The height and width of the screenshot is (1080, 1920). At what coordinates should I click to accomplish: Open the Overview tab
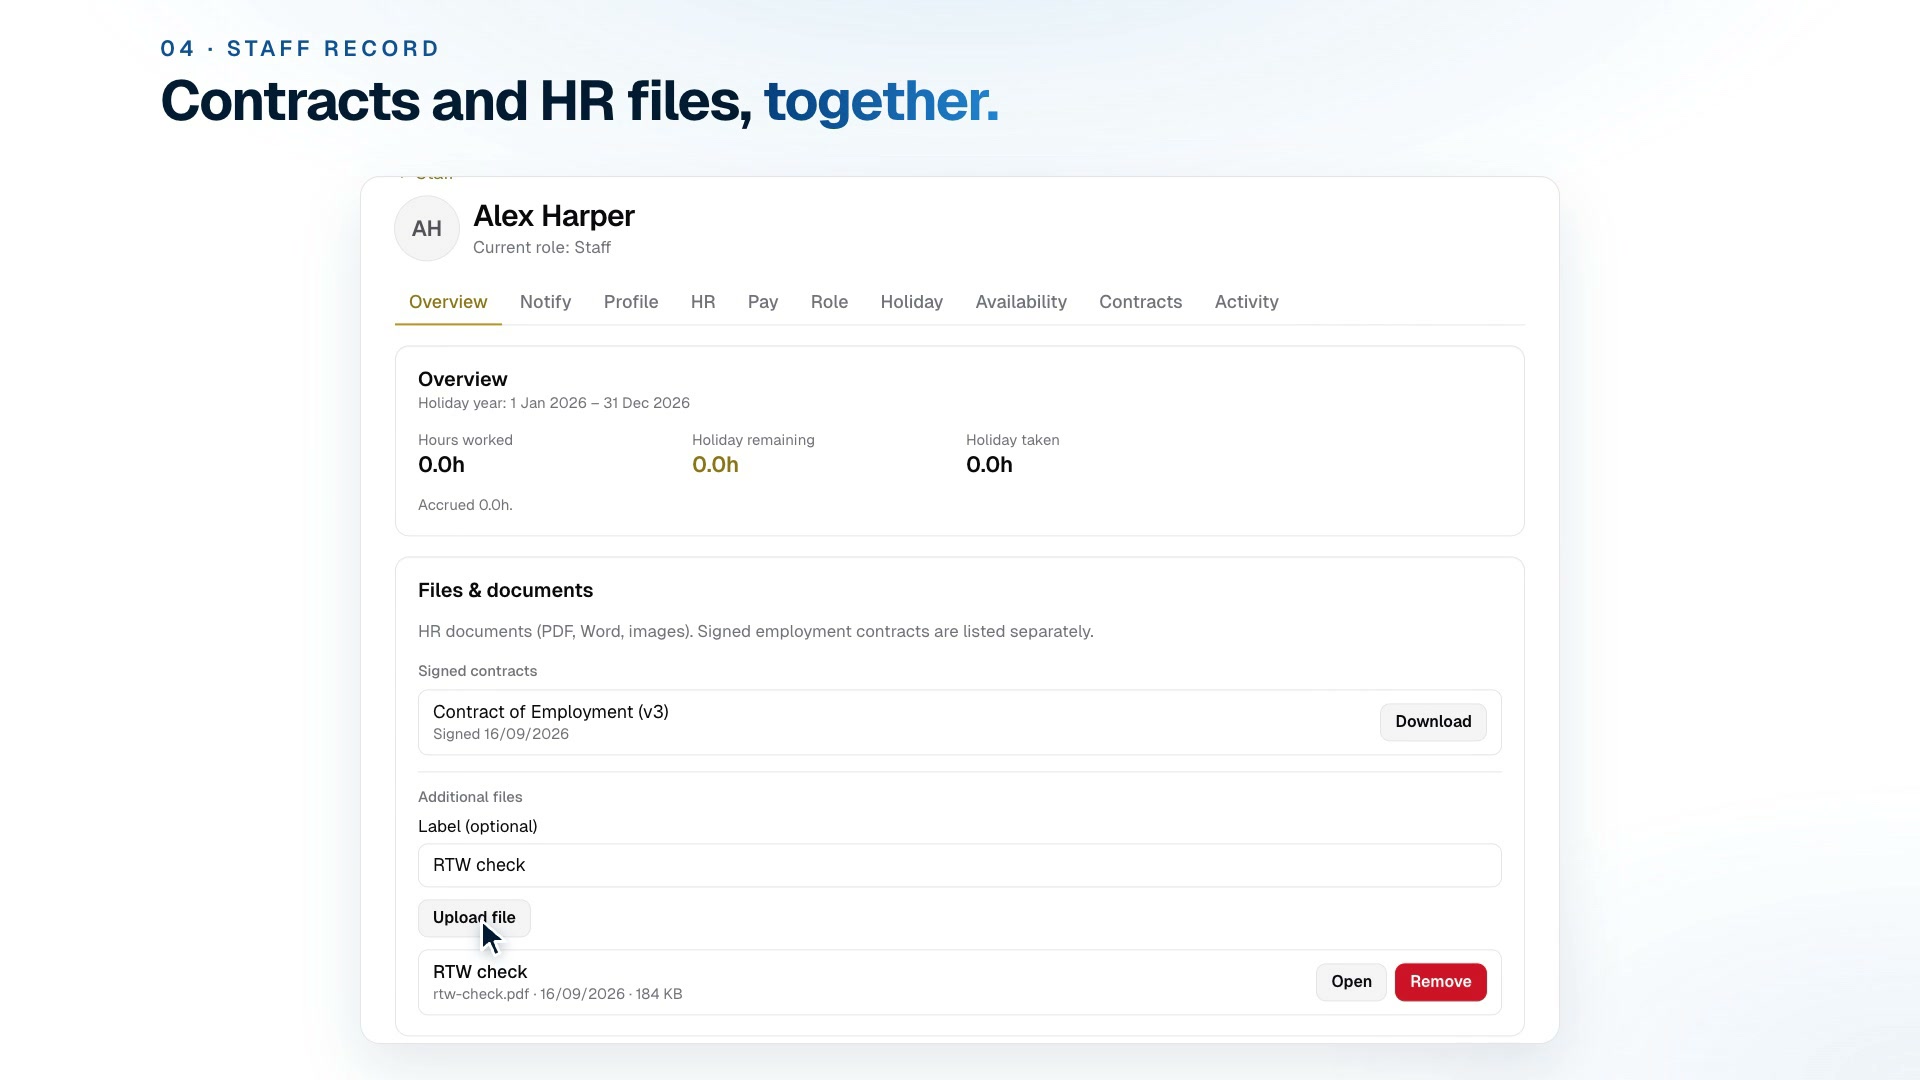[x=448, y=302]
